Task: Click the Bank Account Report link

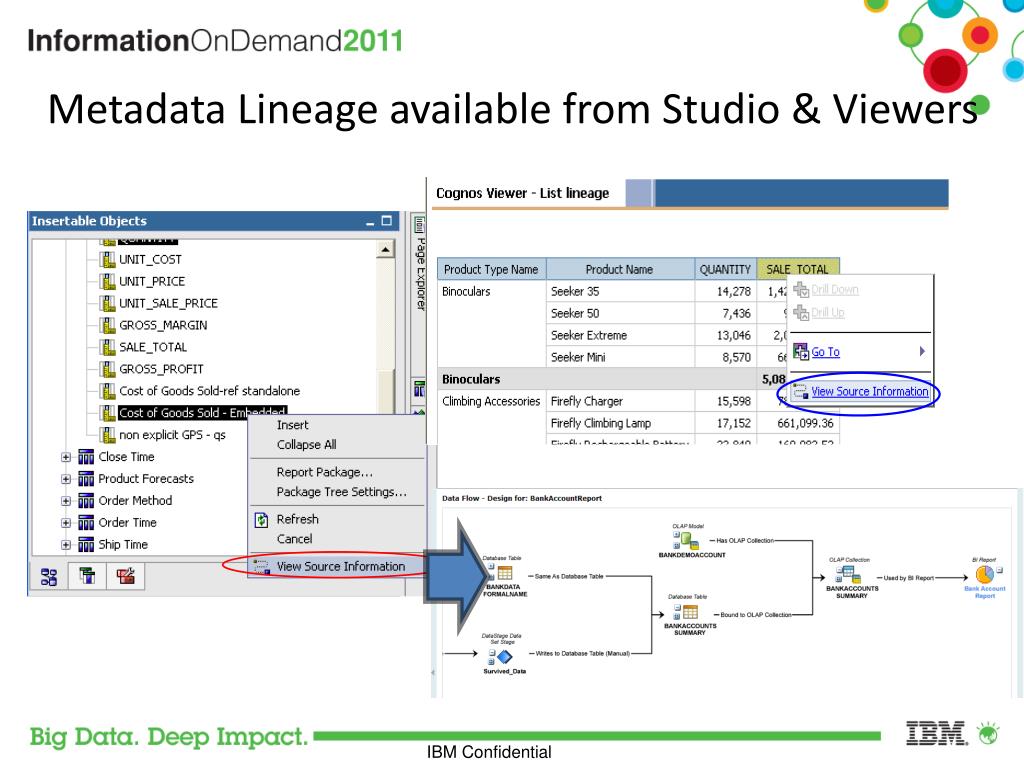Action: [x=985, y=592]
